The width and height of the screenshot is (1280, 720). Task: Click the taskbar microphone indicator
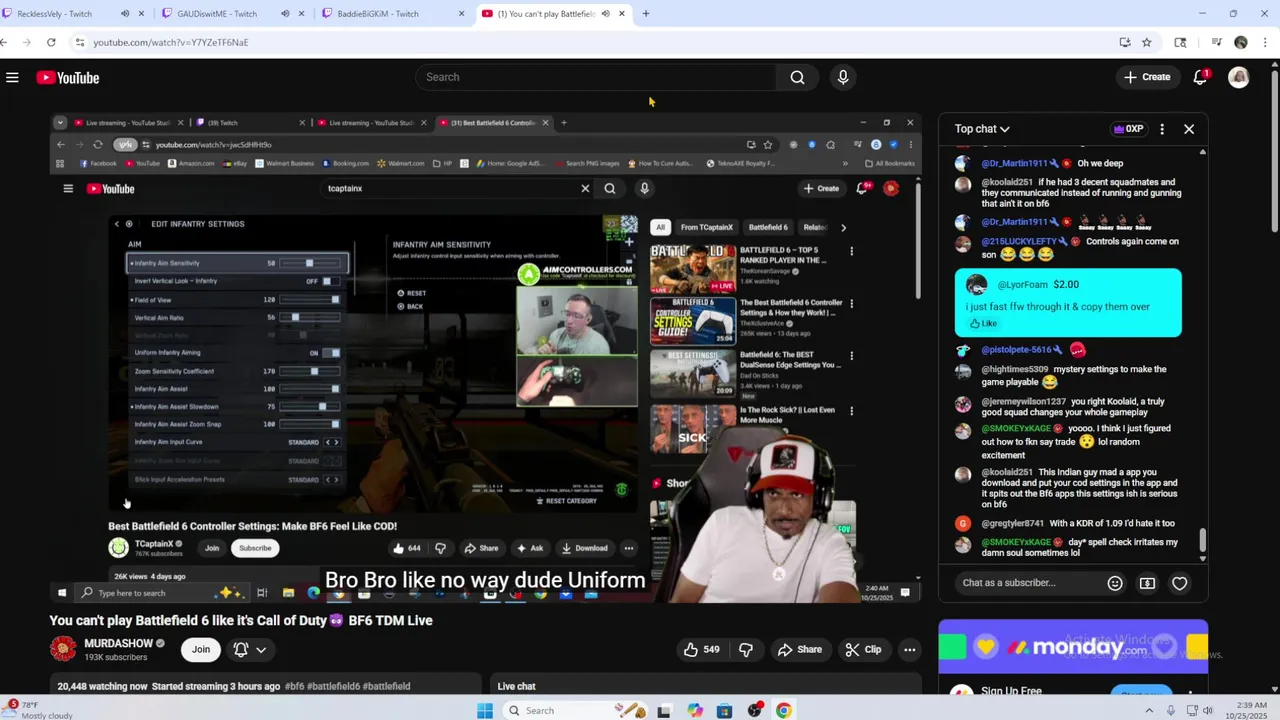tap(1171, 711)
